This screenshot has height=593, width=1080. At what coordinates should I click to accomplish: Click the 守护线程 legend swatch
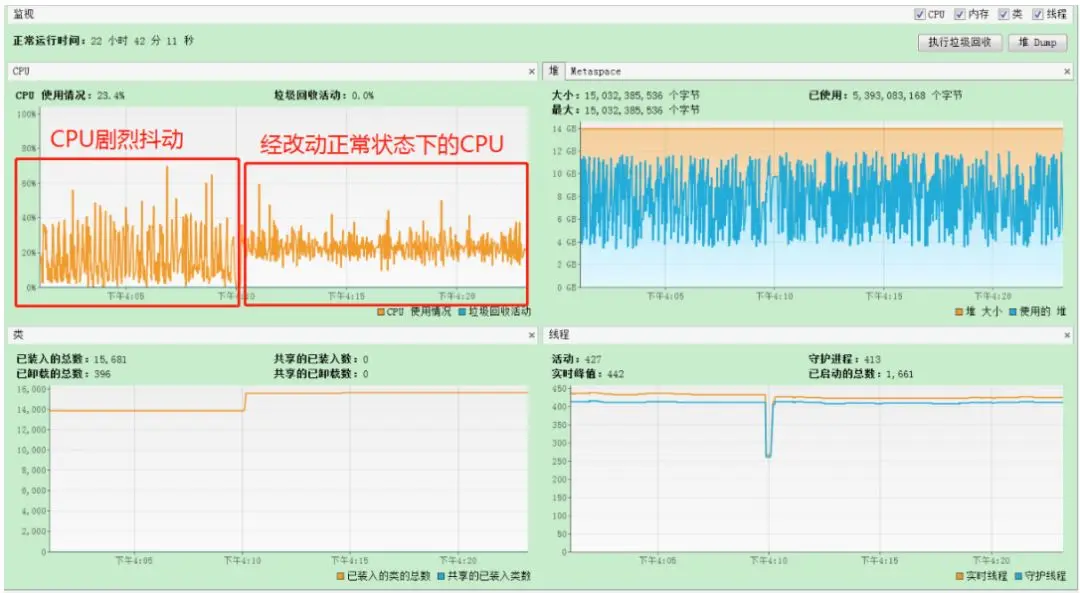pyautogui.click(x=1017, y=576)
